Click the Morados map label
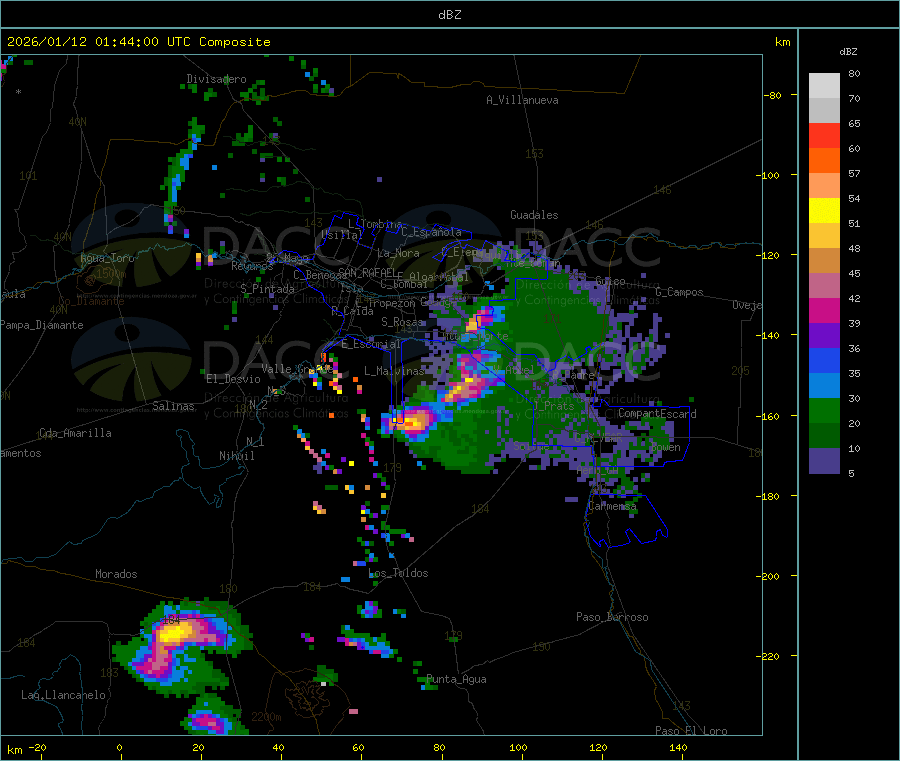The image size is (900, 761). 116,574
